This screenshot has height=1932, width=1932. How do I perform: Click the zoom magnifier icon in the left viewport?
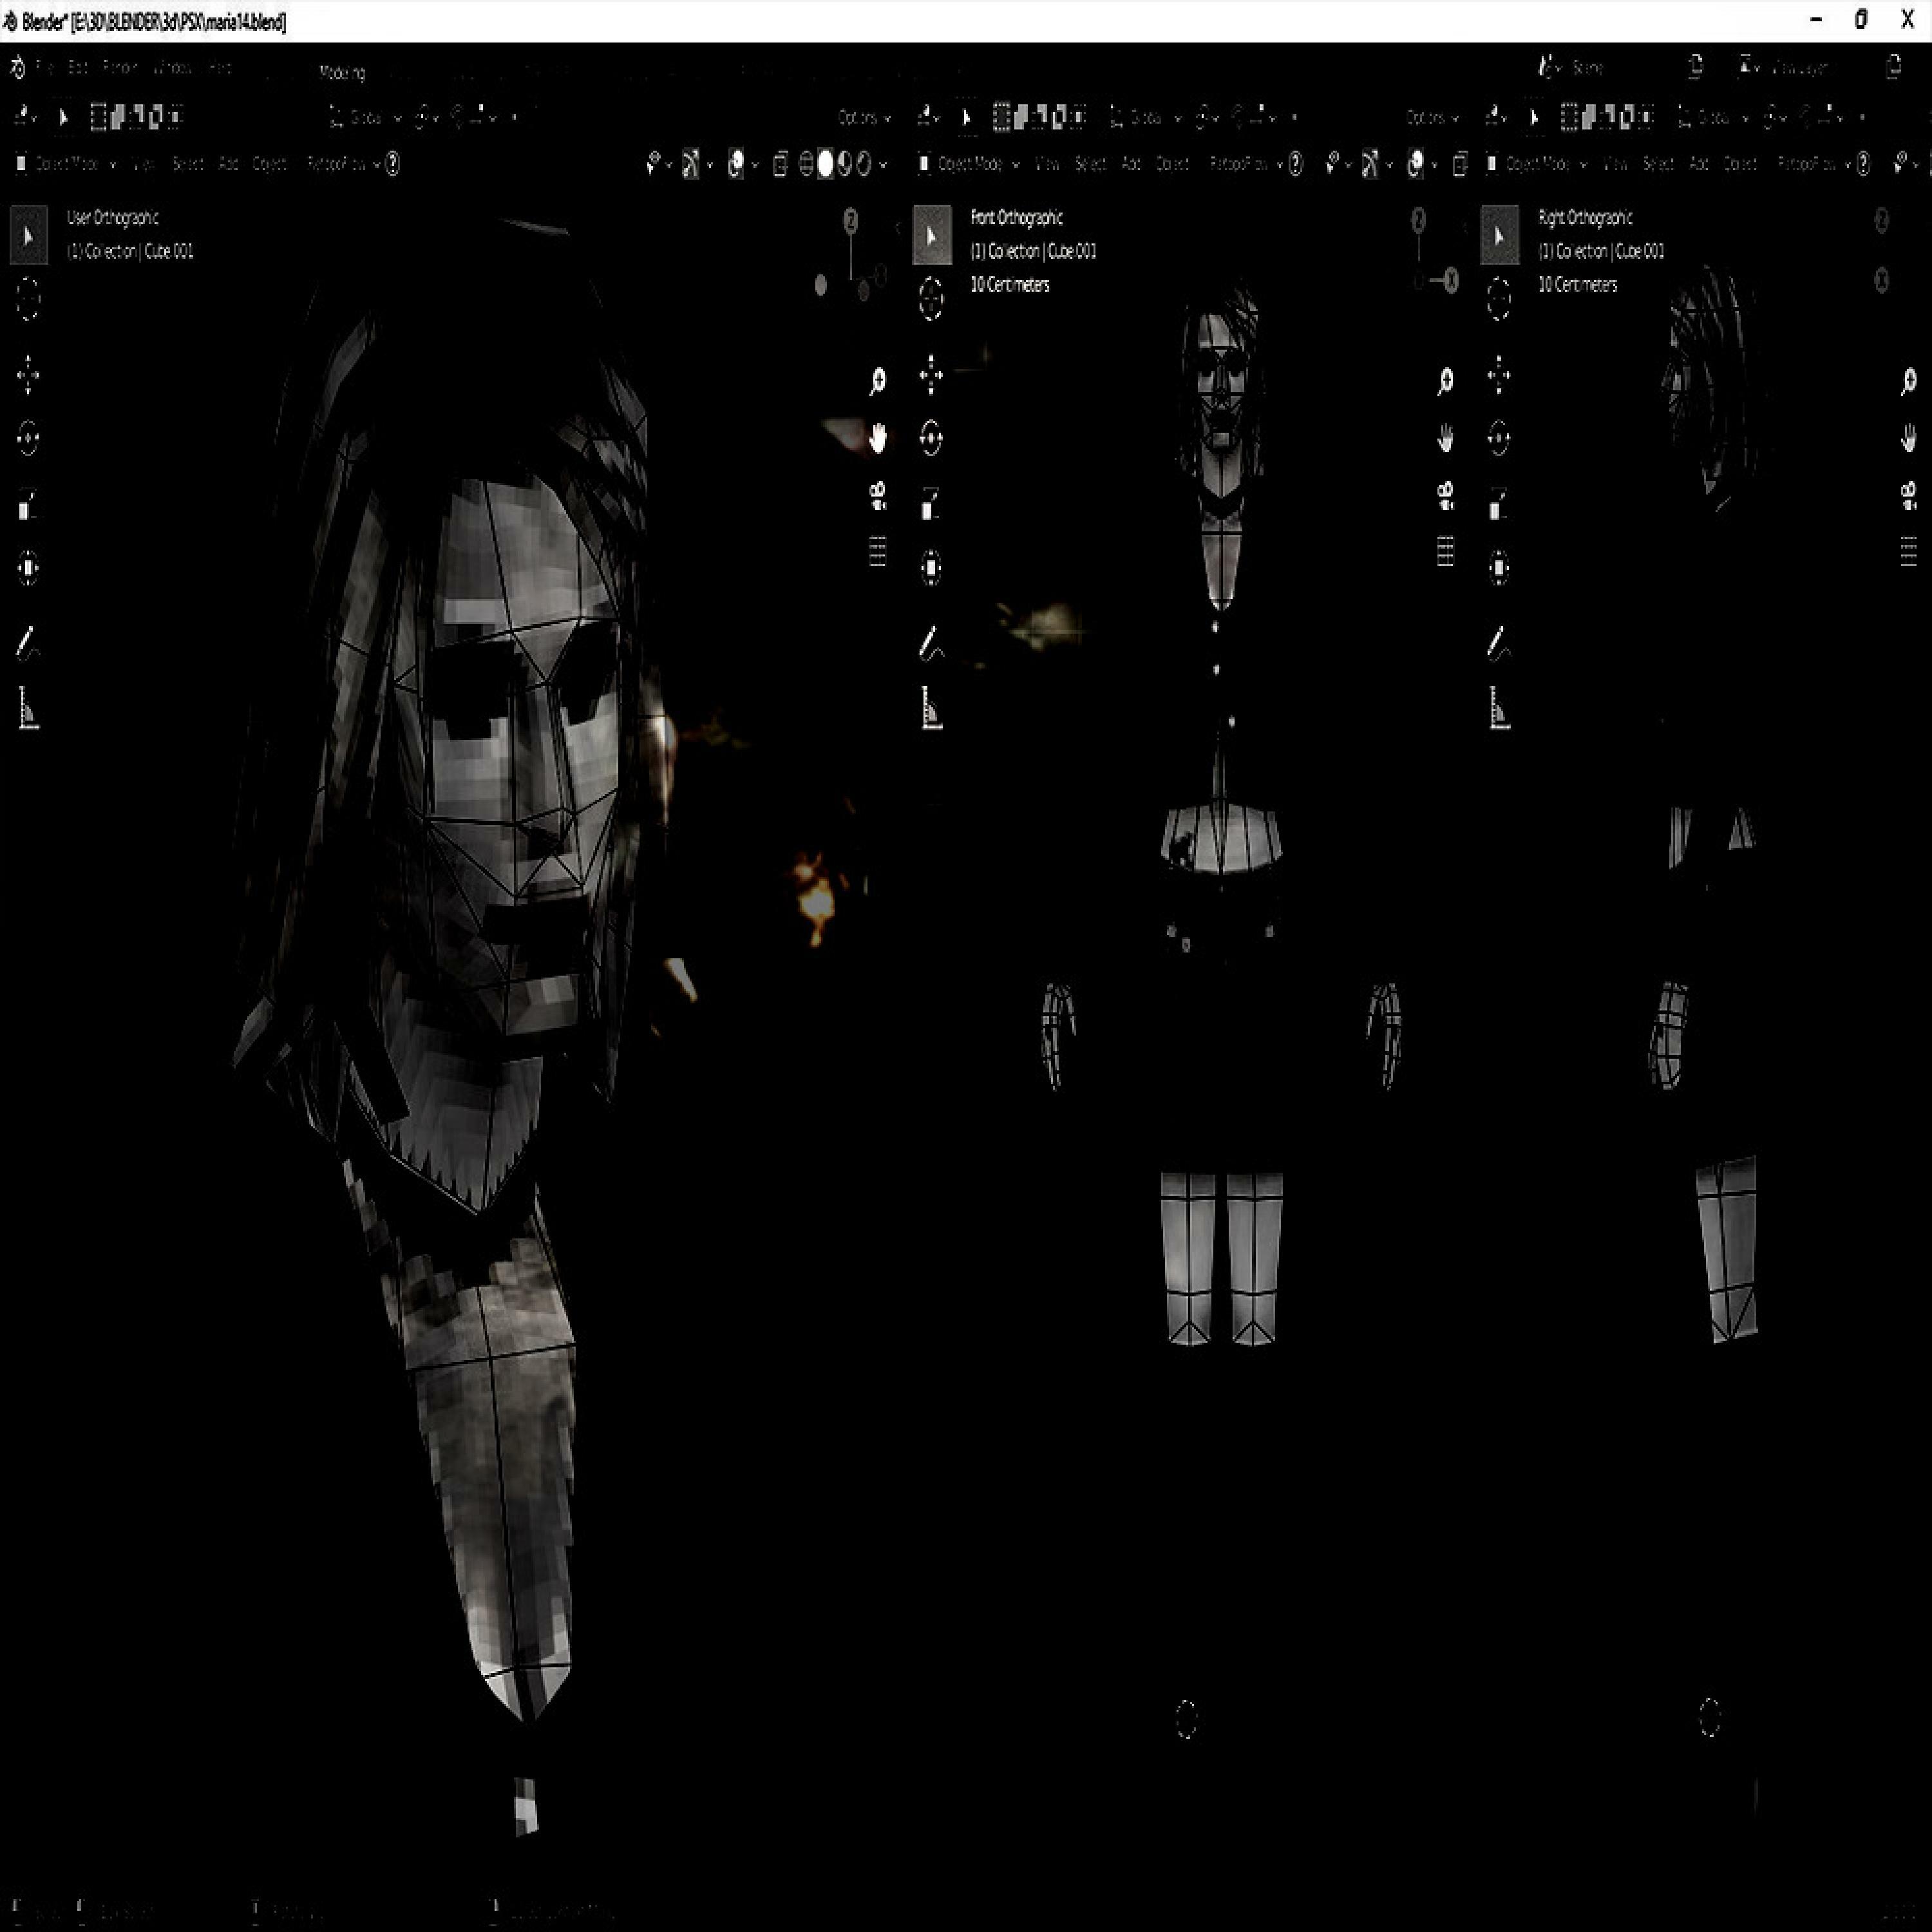[877, 381]
